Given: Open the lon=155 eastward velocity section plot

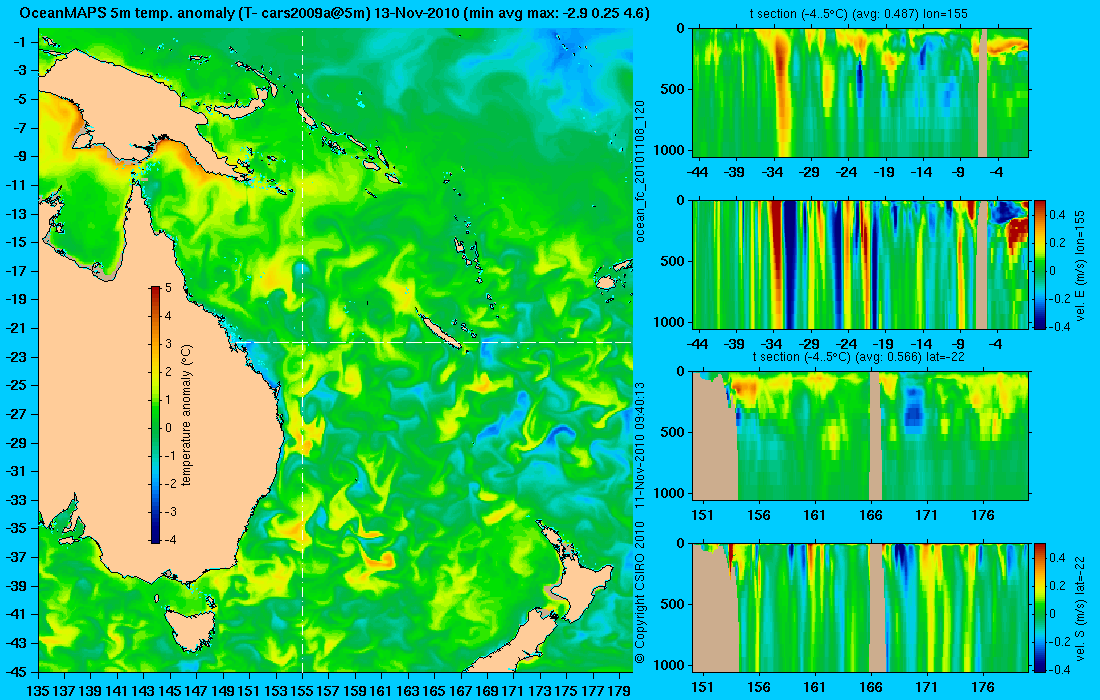Looking at the screenshot, I should click(860, 264).
